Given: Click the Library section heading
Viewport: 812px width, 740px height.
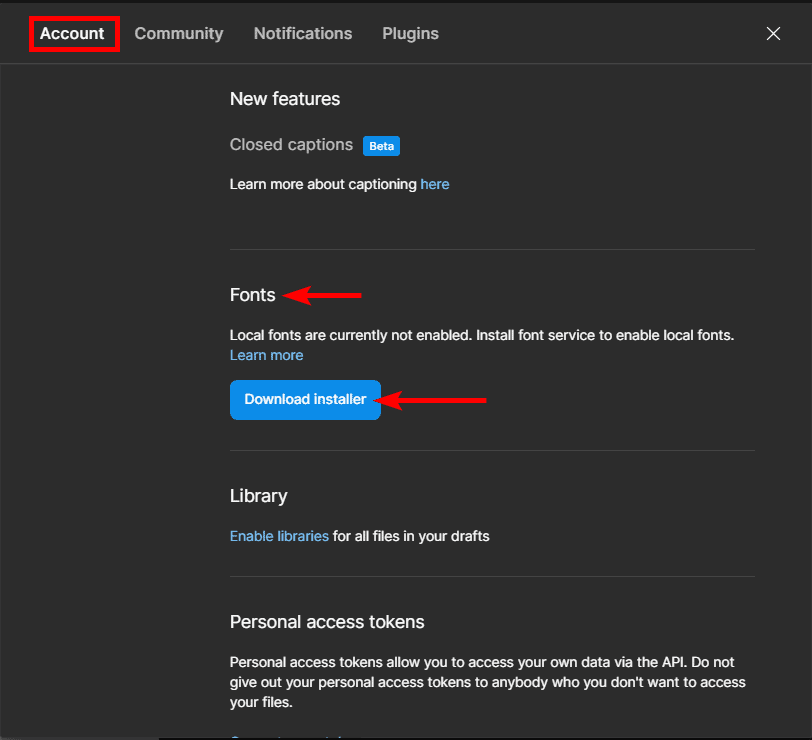Looking at the screenshot, I should pos(258,496).
